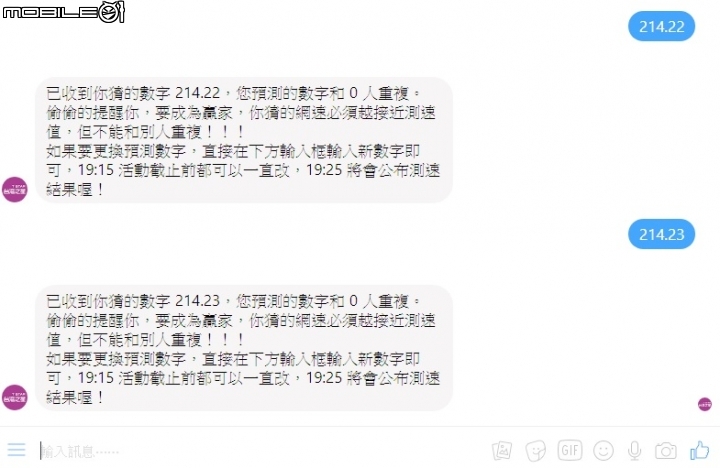
Task: Click 19:15 time in the second bot reply
Action: point(96,378)
